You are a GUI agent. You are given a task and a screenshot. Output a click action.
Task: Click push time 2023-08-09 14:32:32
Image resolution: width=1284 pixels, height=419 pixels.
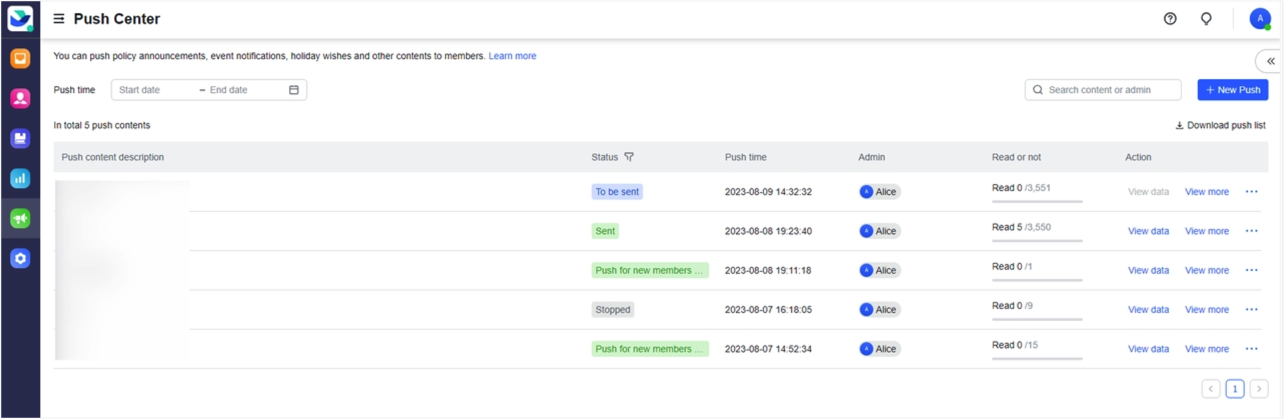768,192
